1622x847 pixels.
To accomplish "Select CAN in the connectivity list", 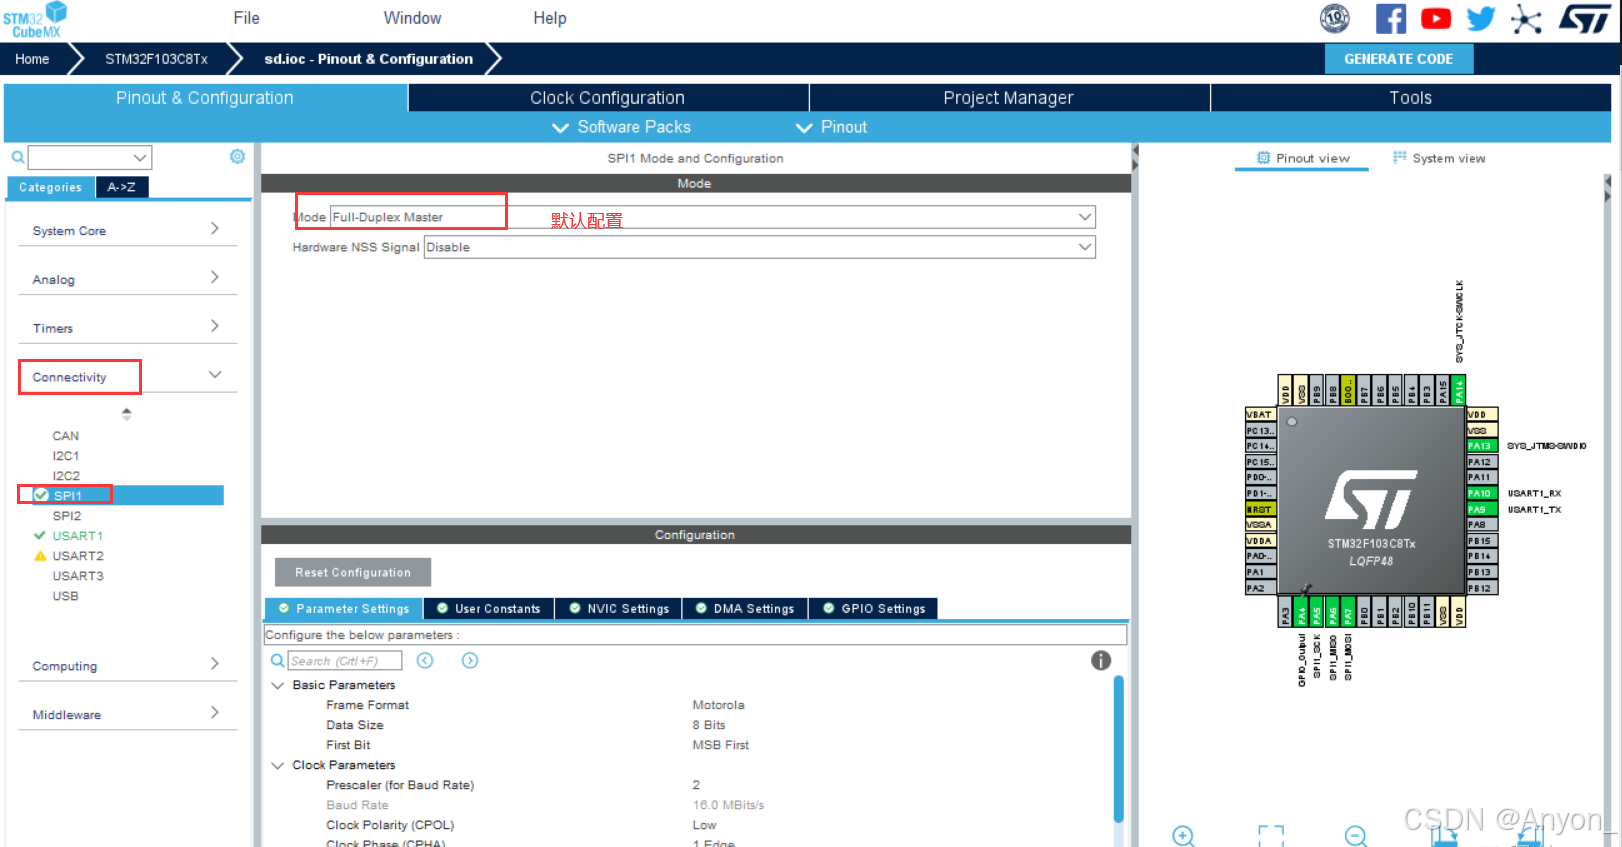I will (x=66, y=436).
